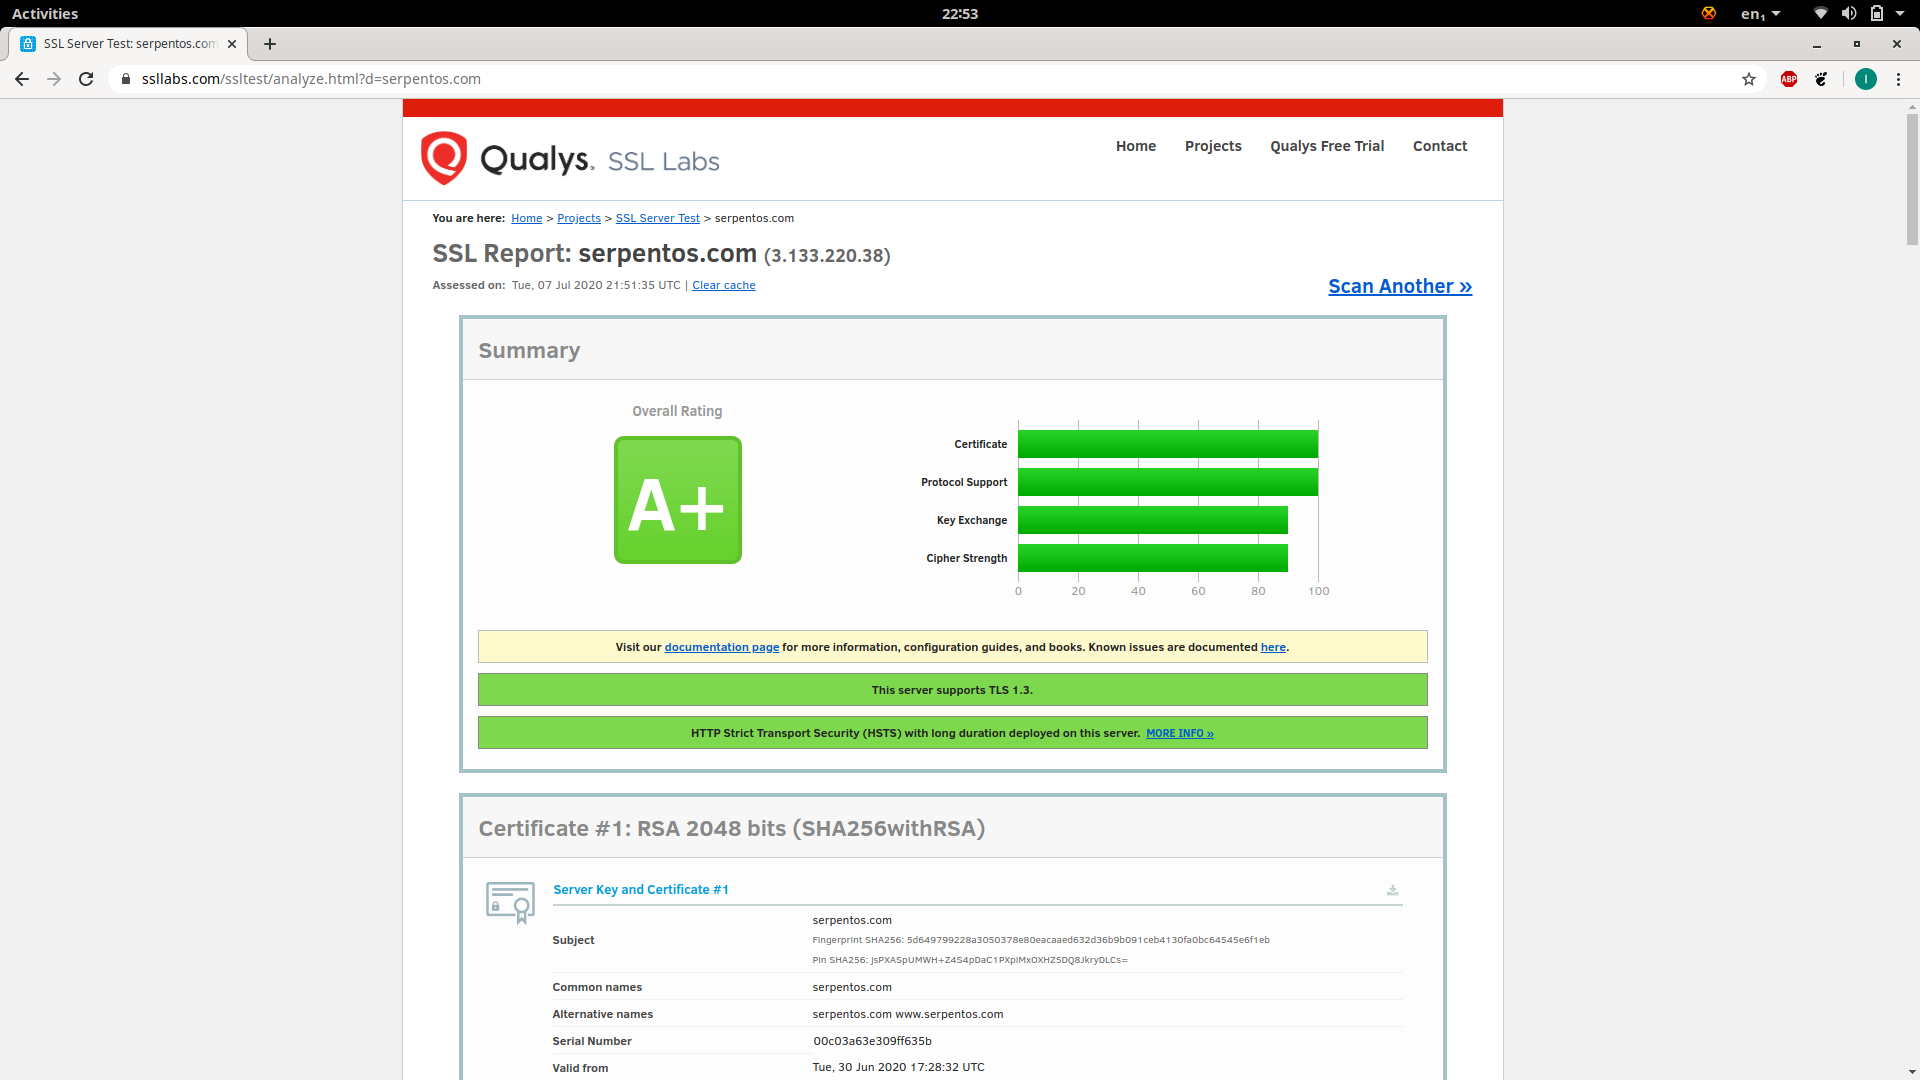Screen dimensions: 1920x1080
Task: Bookmark this page with the star icon
Action: point(1749,79)
